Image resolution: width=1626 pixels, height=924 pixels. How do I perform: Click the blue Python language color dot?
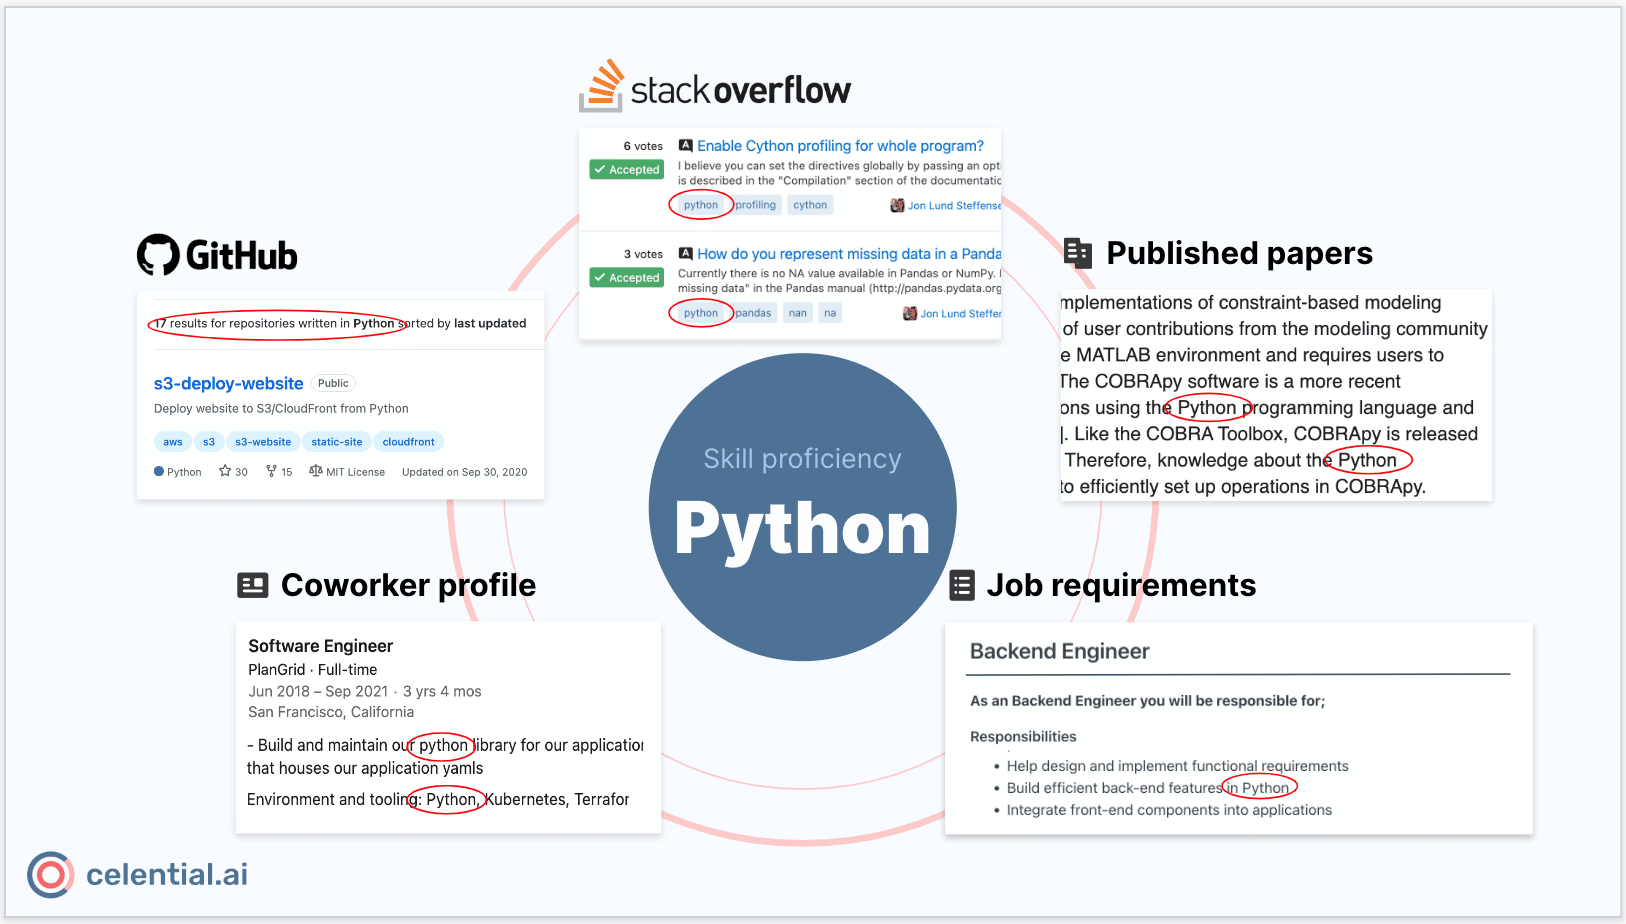(159, 471)
